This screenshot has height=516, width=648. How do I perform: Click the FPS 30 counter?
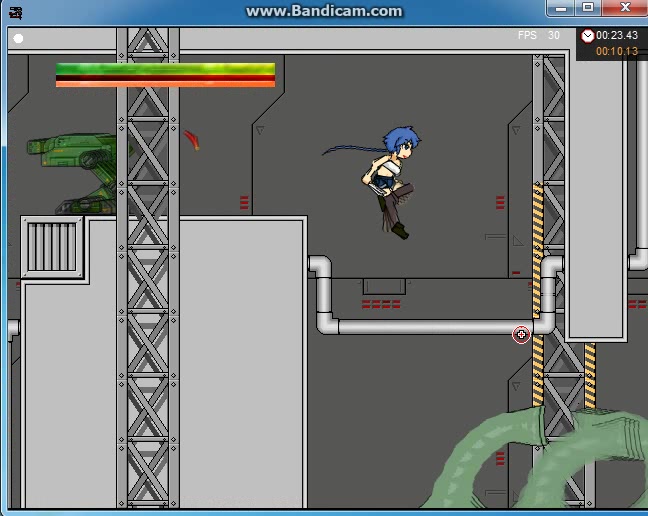pos(539,36)
